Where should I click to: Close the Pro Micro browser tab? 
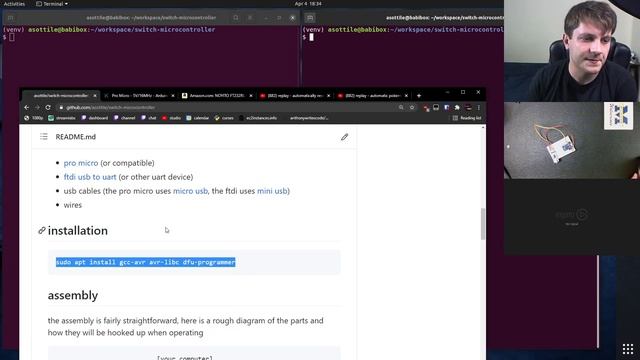(x=173, y=96)
